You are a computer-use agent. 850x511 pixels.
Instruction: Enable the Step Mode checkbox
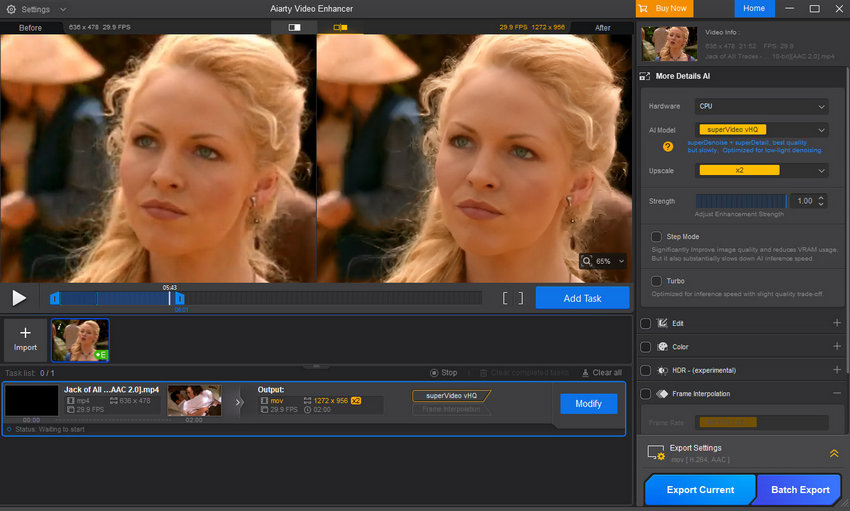click(x=656, y=237)
